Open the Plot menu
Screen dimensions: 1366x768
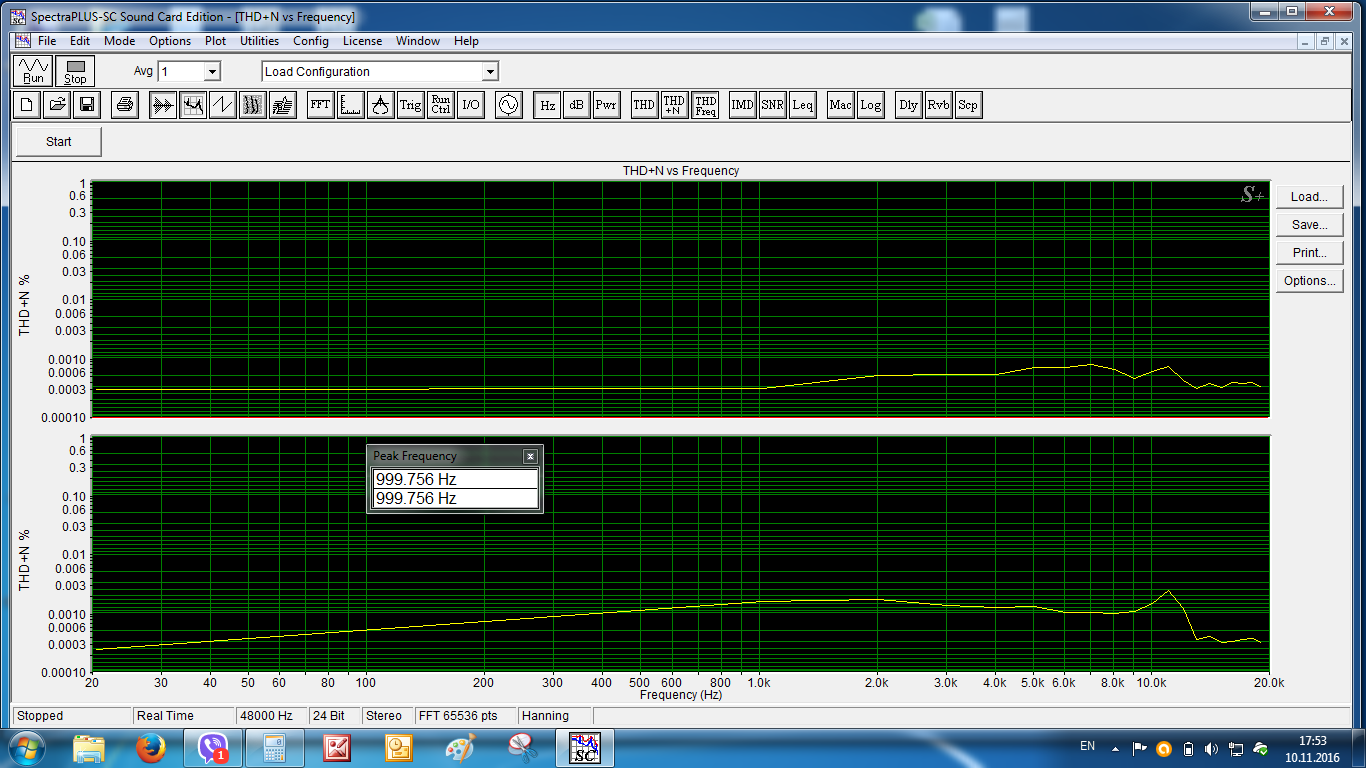(x=215, y=41)
